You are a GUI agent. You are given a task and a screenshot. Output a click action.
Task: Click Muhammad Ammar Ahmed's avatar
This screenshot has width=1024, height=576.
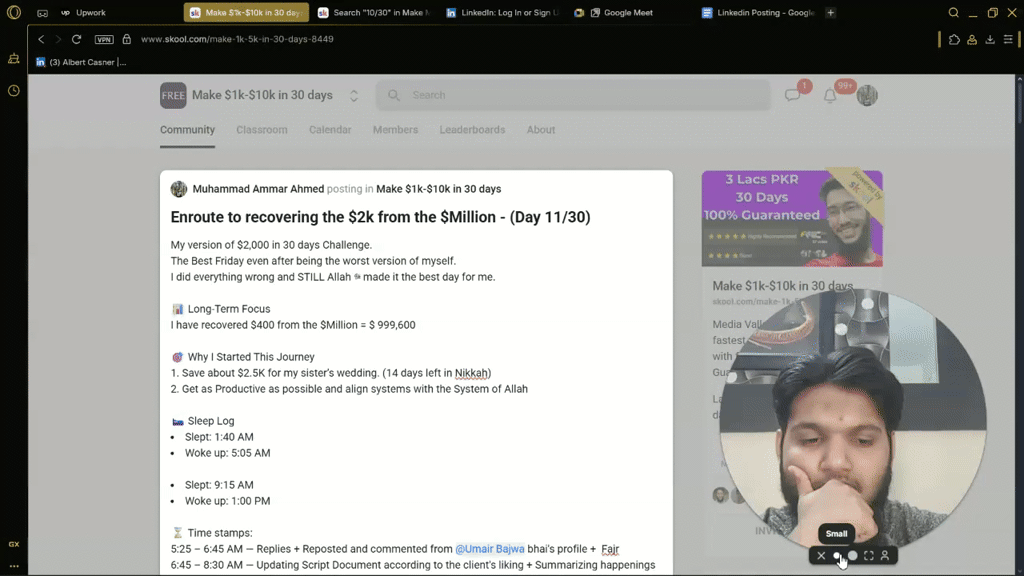pyautogui.click(x=179, y=189)
